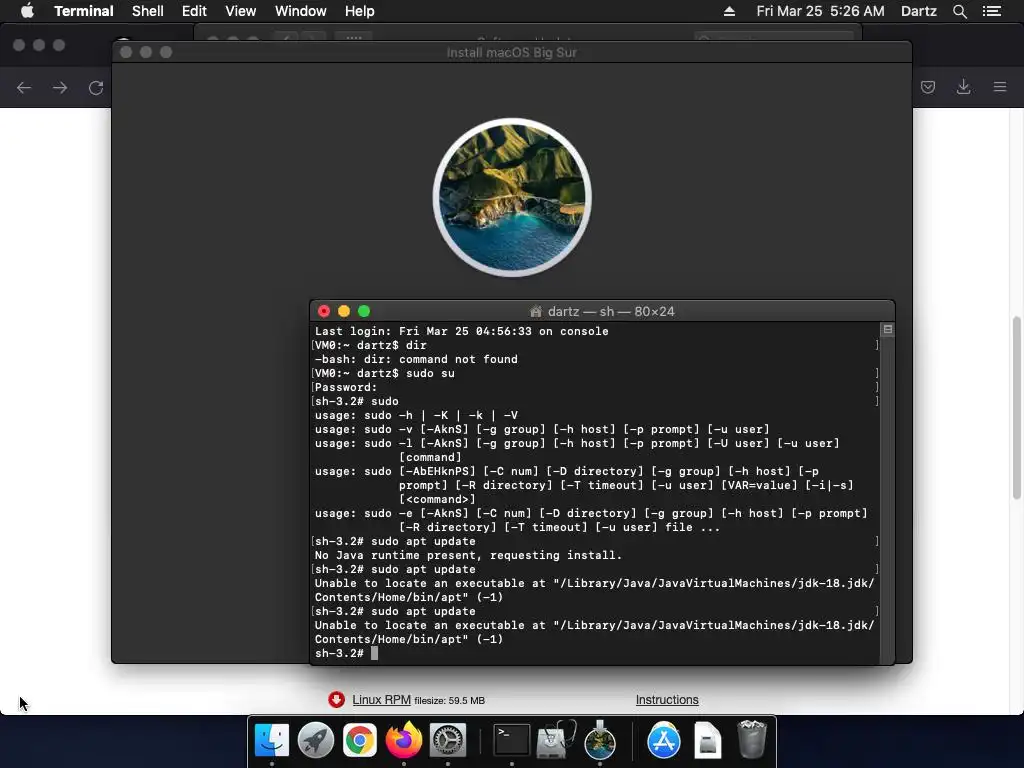Screen dimensions: 1024x768
Task: Open System Preferences from the Dock
Action: point(447,741)
